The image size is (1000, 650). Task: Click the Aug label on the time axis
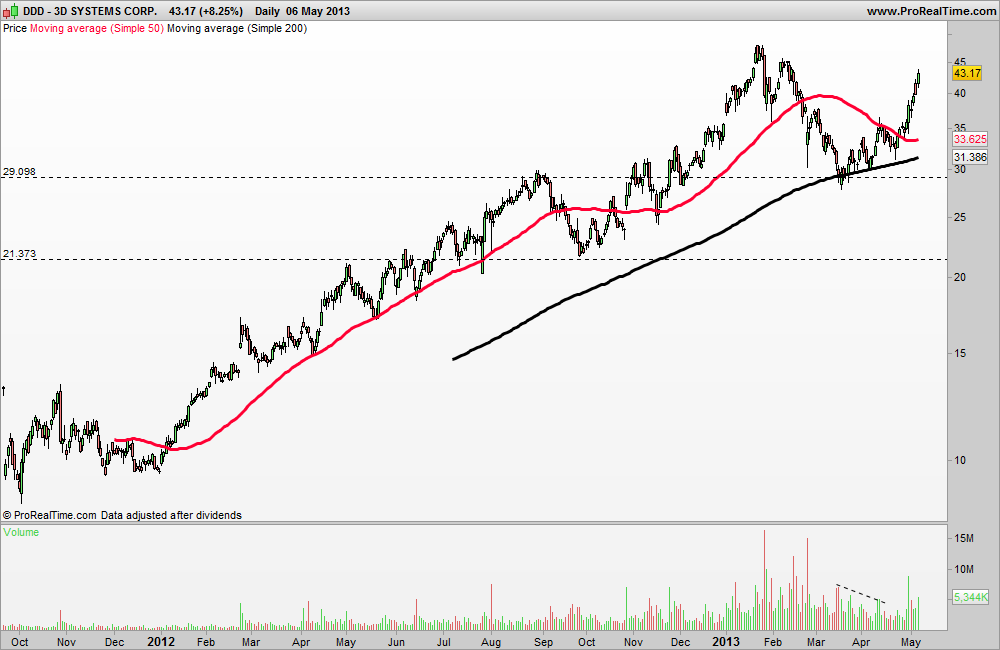[490, 642]
